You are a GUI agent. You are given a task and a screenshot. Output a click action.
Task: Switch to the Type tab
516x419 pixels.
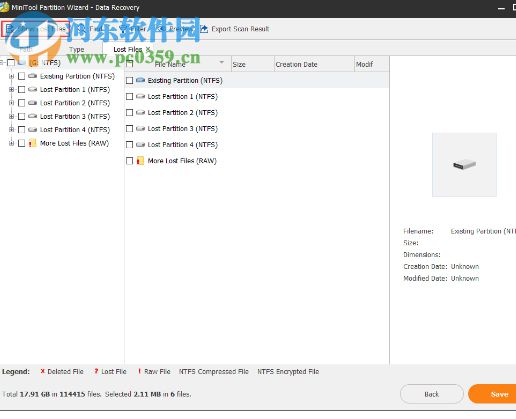[76, 49]
